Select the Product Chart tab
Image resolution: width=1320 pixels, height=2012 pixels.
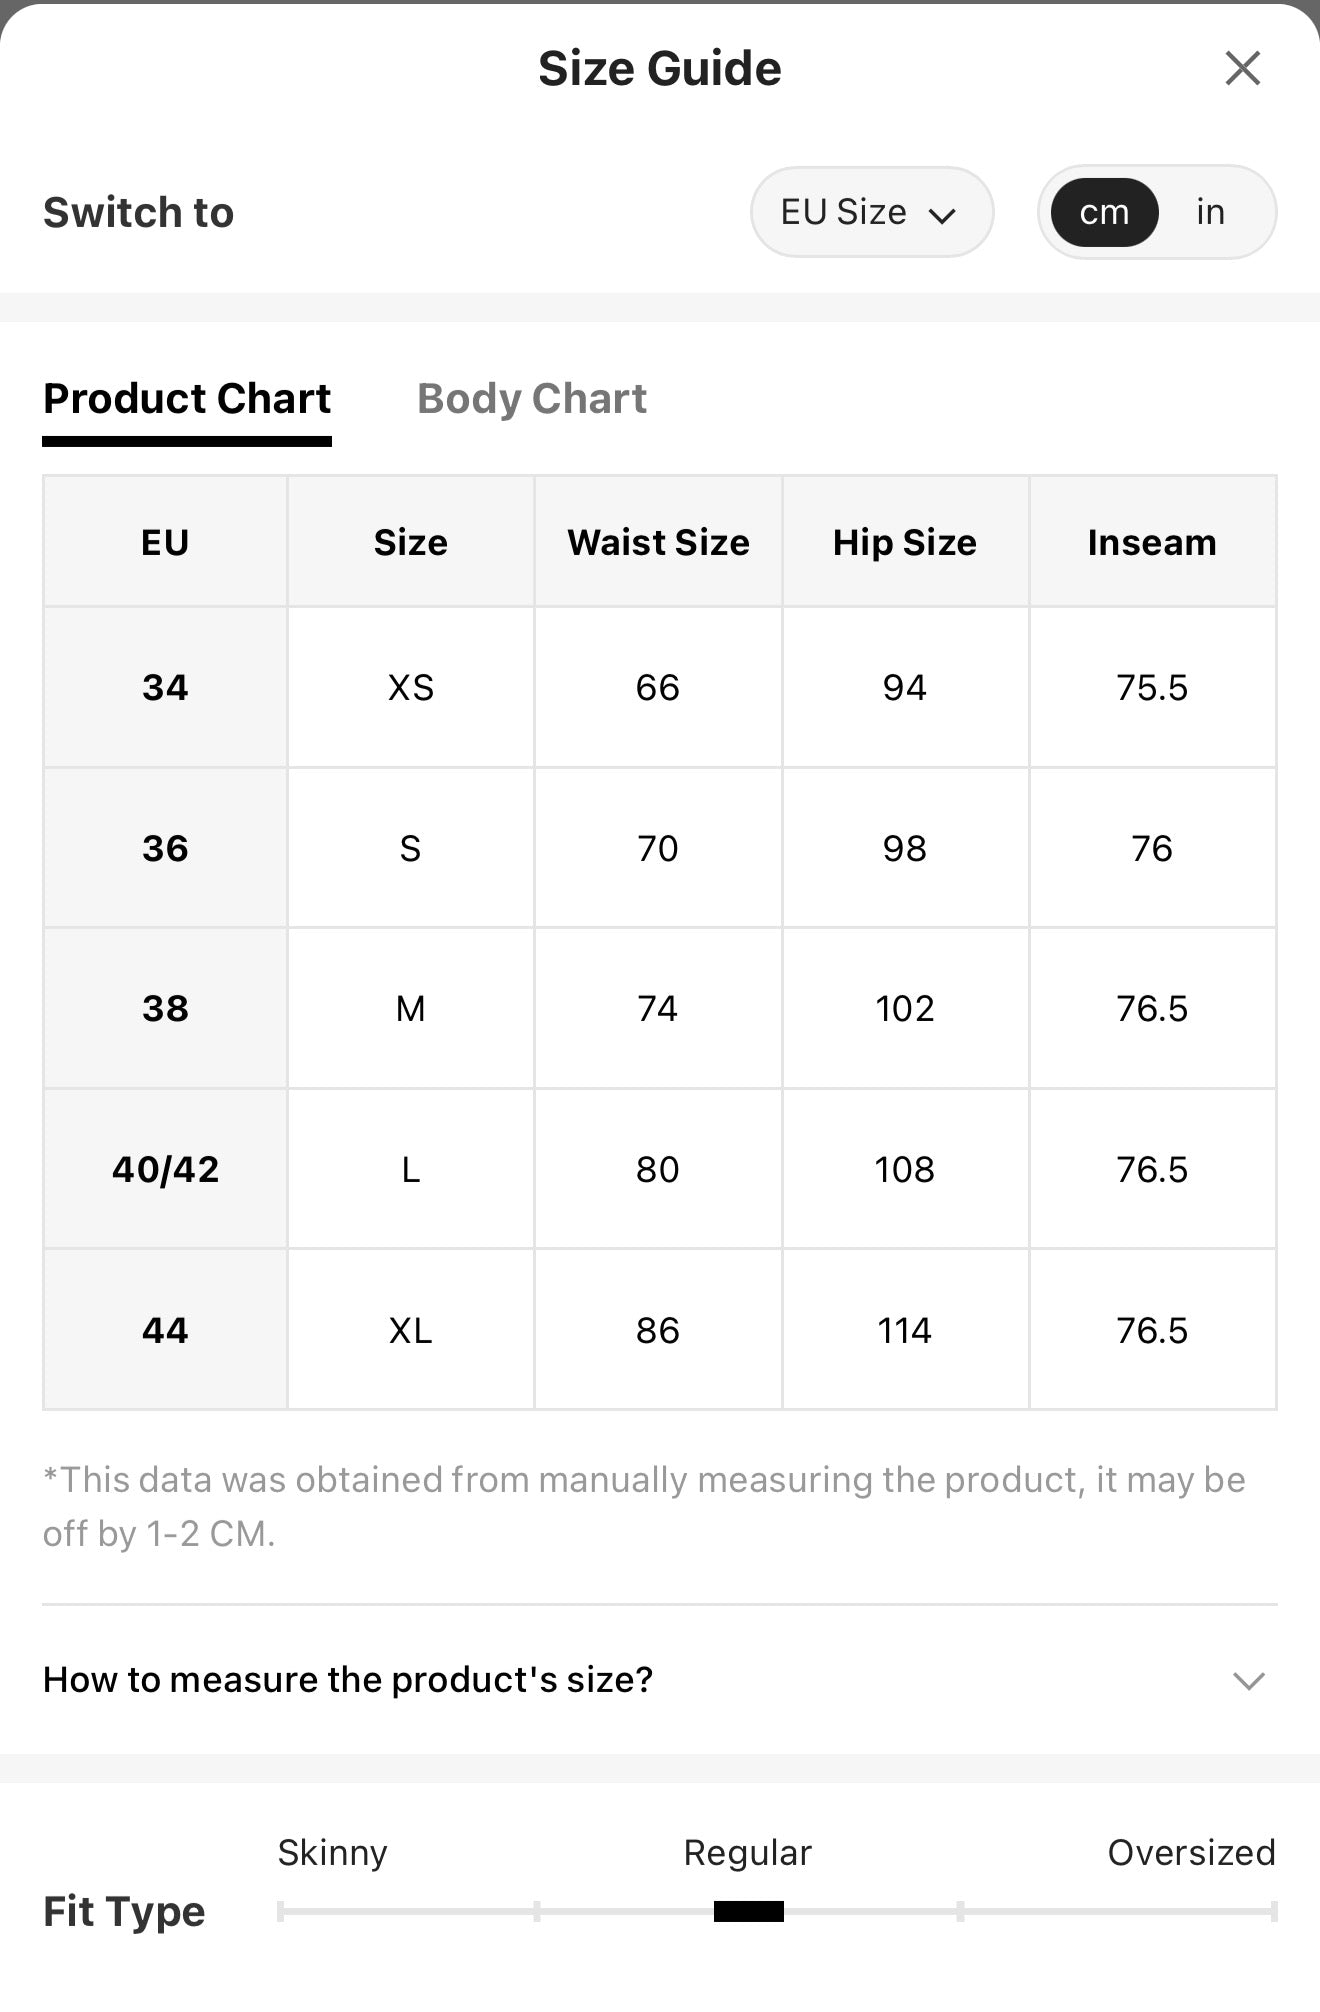187,398
